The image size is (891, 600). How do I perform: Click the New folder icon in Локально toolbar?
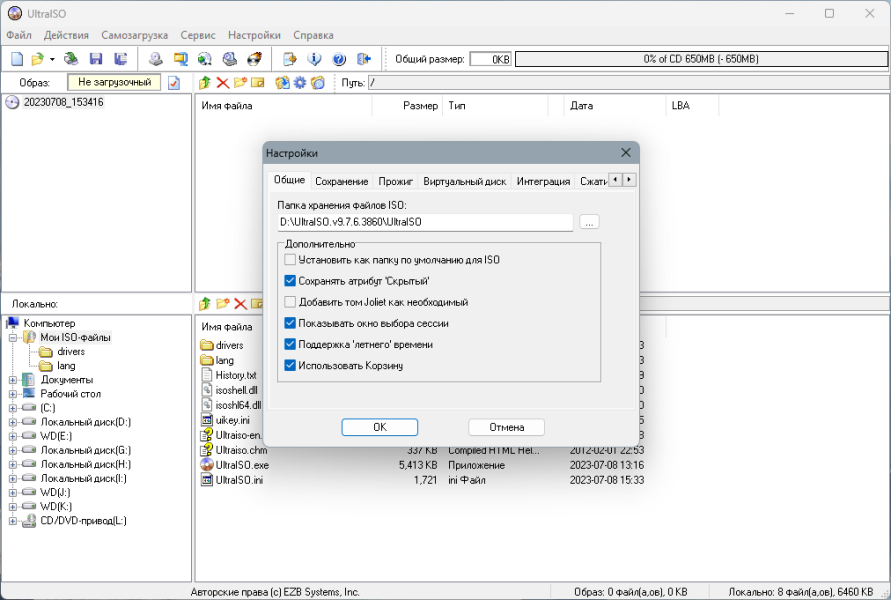[x=223, y=304]
